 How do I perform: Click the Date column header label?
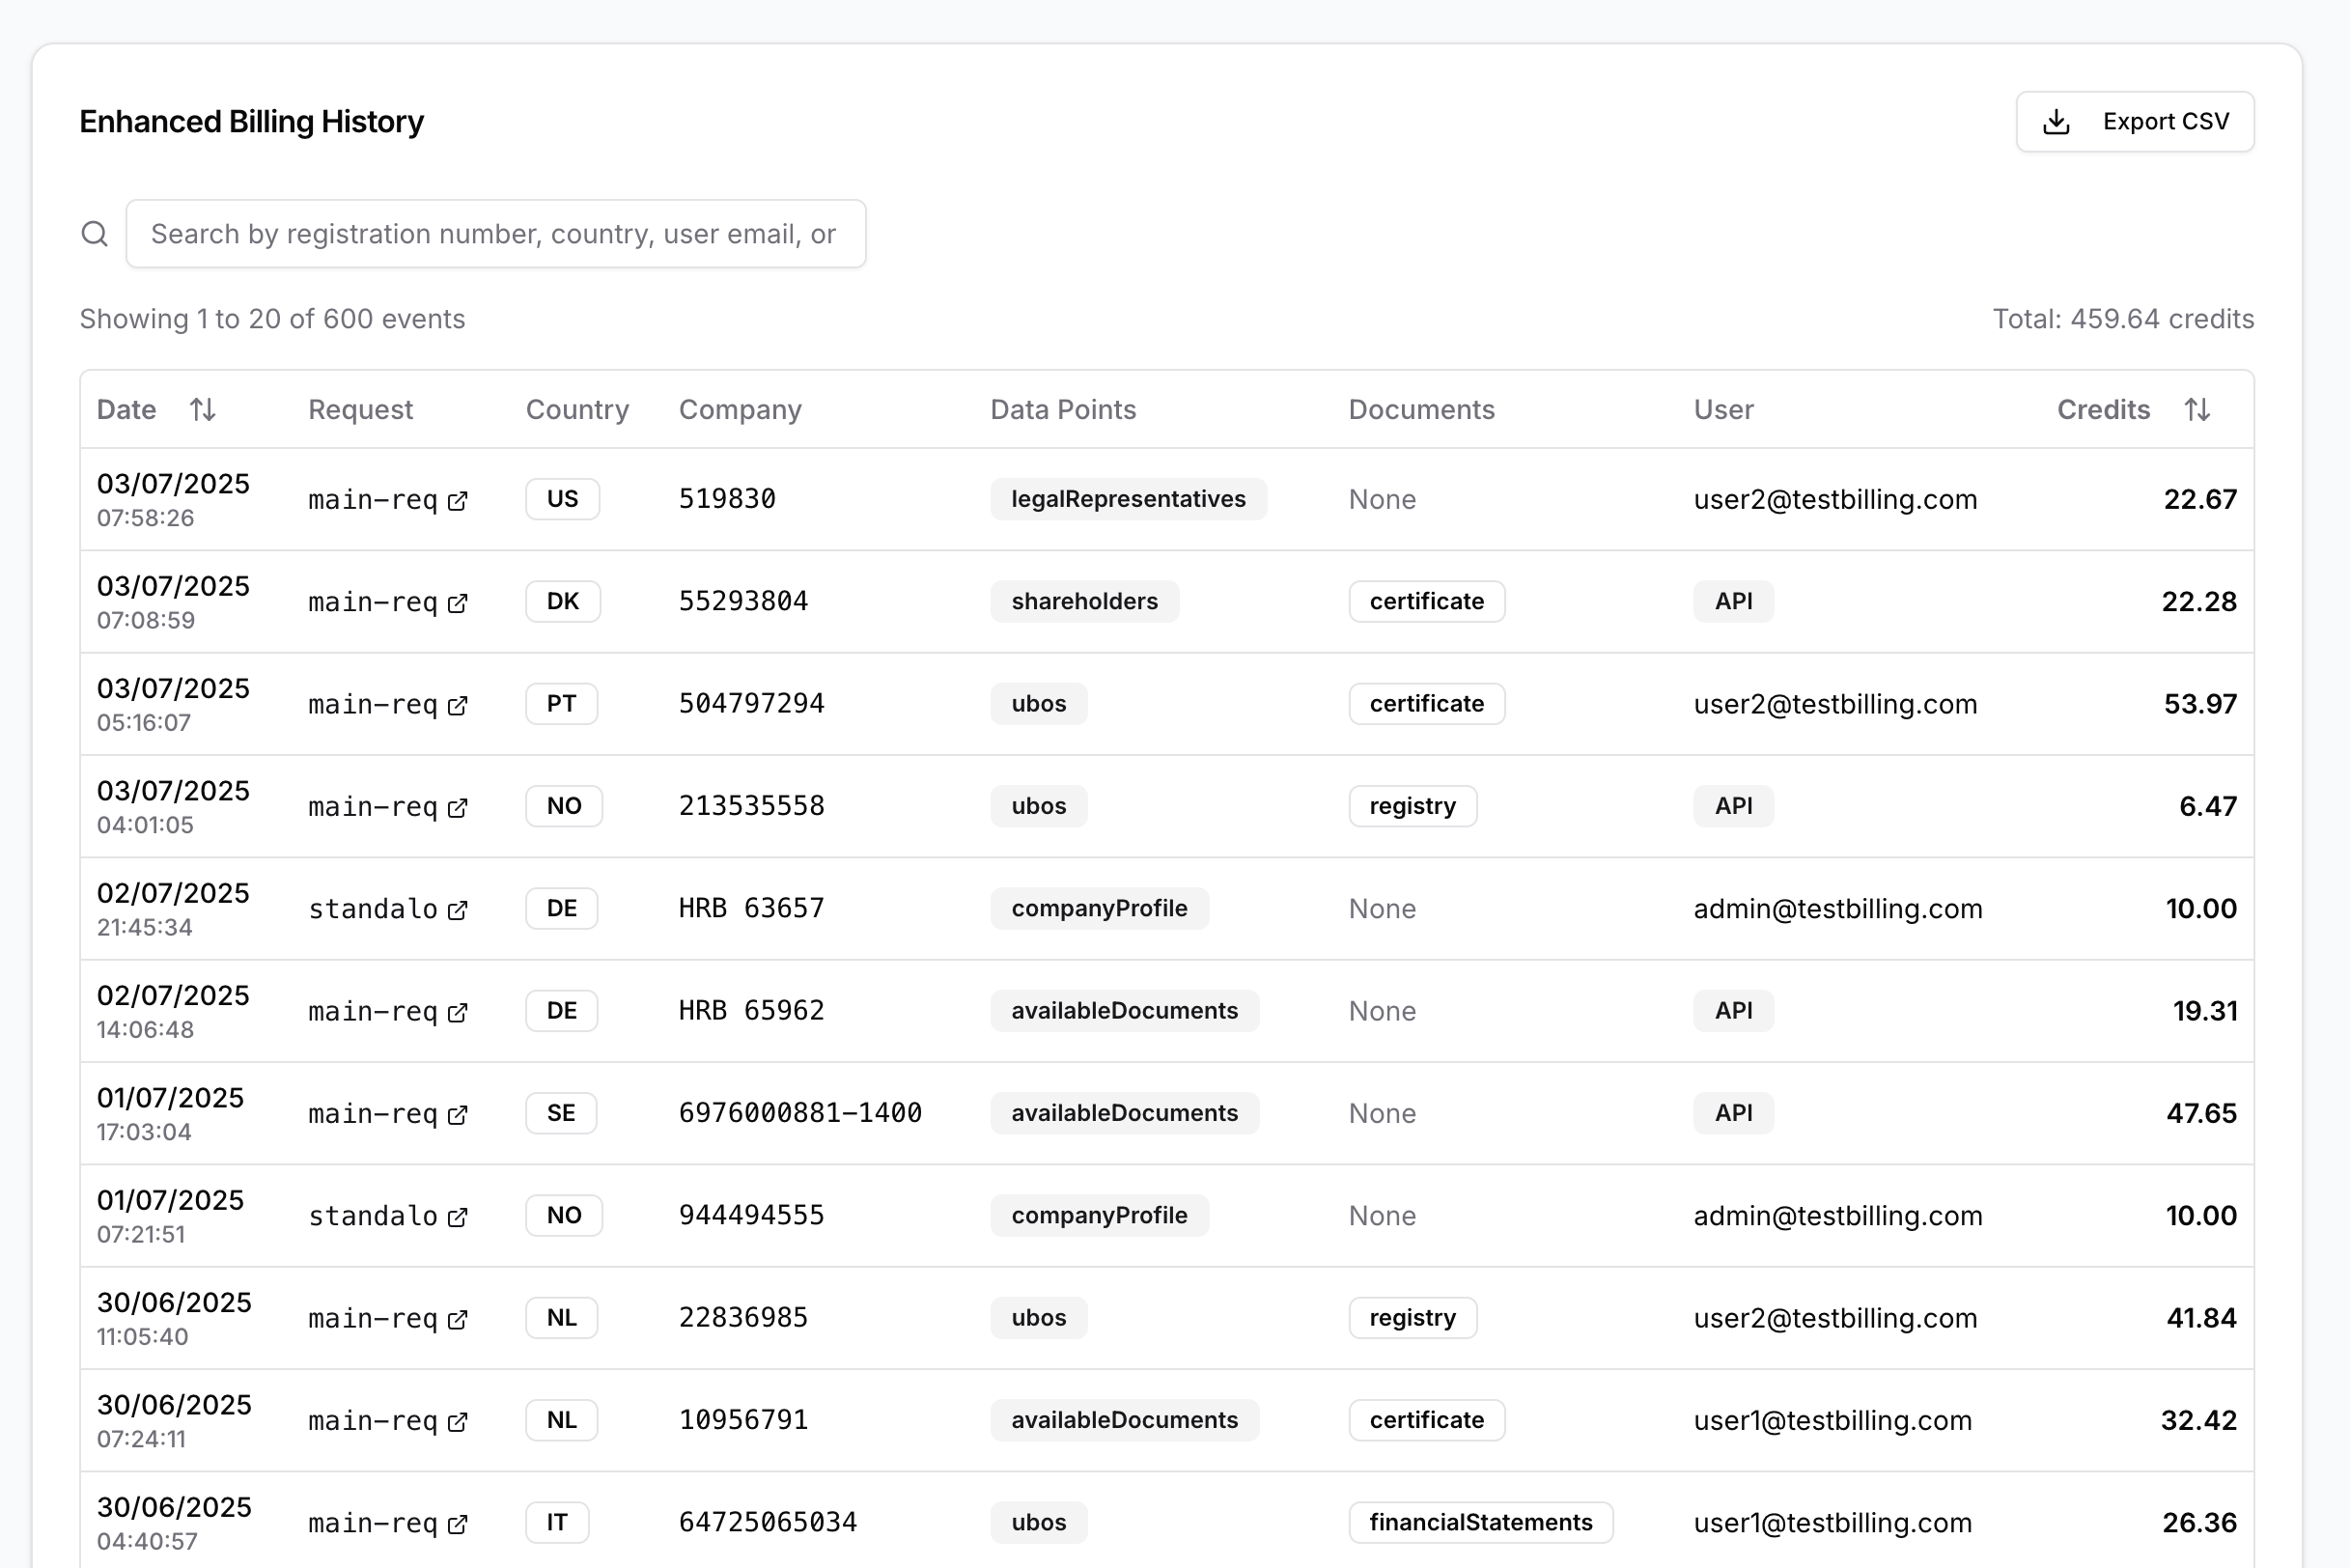click(x=126, y=409)
